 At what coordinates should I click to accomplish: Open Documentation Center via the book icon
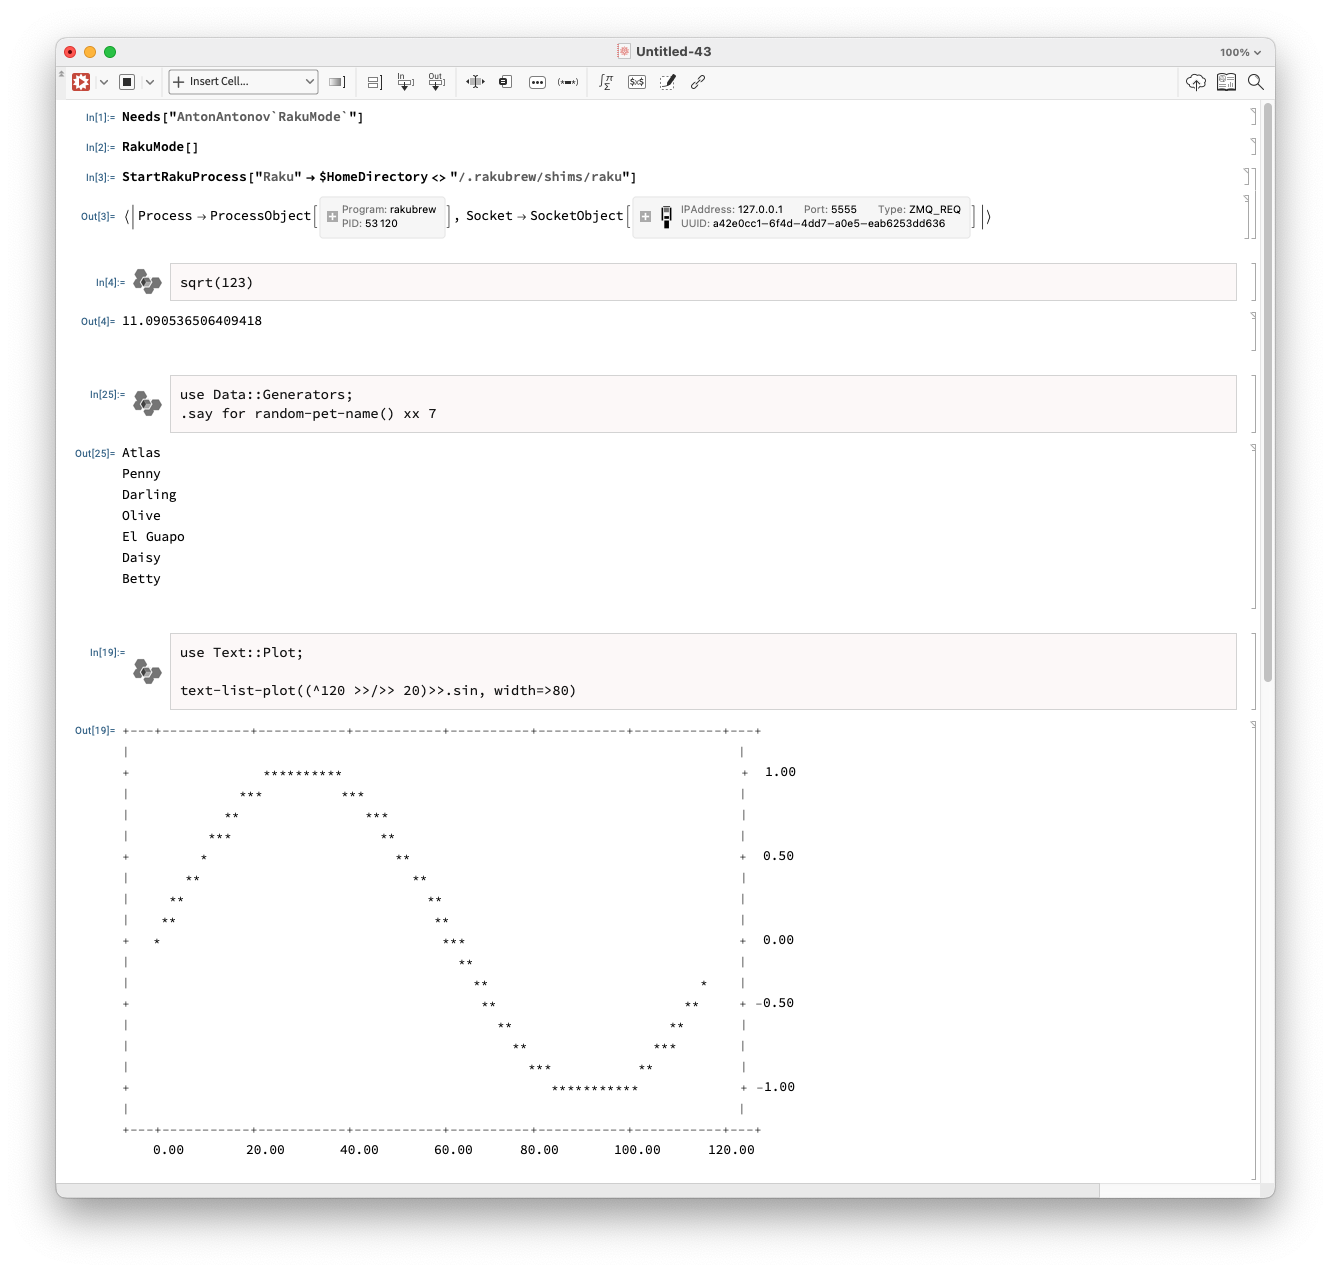pyautogui.click(x=1226, y=82)
